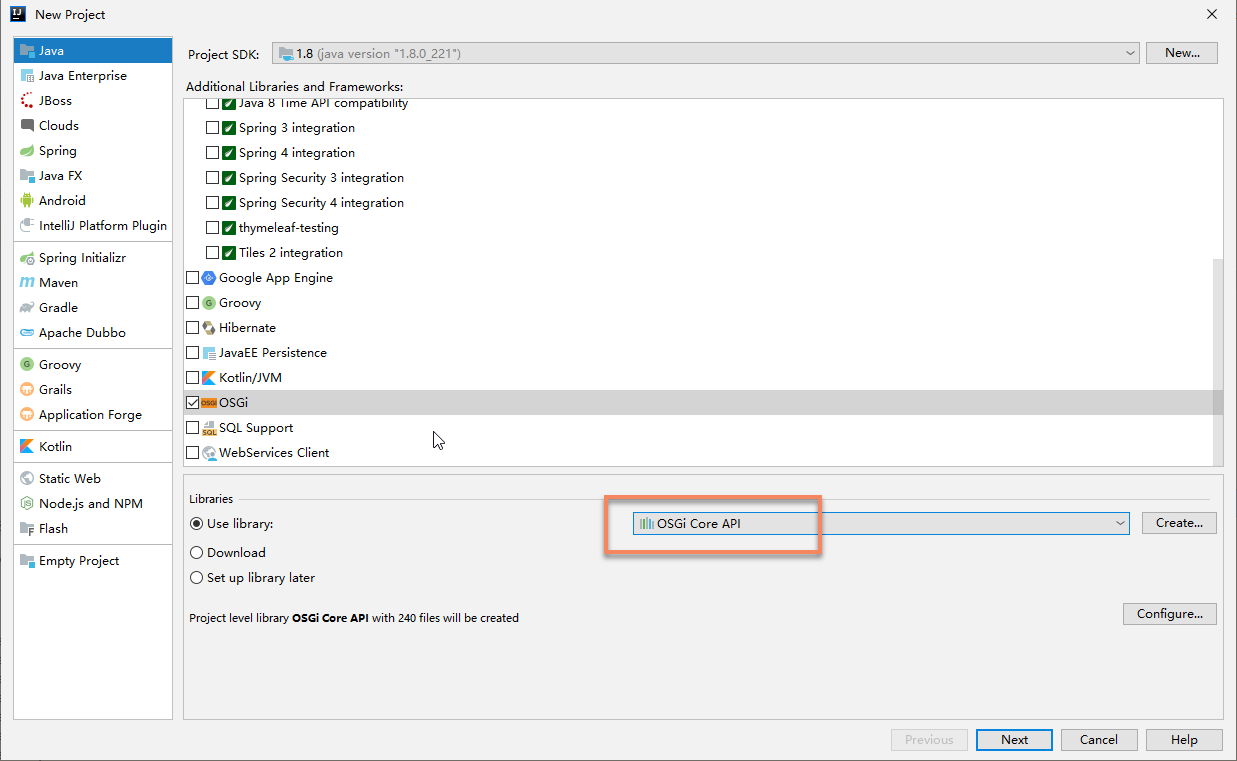Viewport: 1237px width, 761px height.
Task: Click the SQL Support icon
Action: 209,428
